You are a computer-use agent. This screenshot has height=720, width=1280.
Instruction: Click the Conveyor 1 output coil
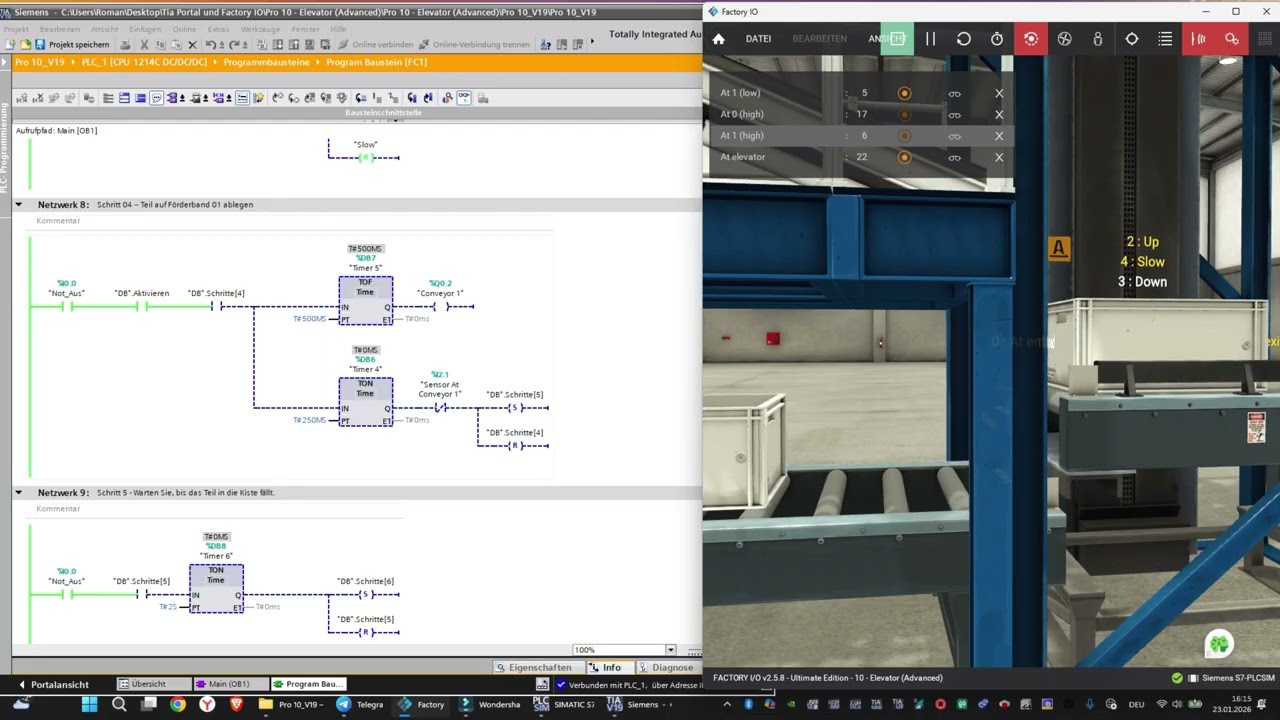tap(440, 306)
